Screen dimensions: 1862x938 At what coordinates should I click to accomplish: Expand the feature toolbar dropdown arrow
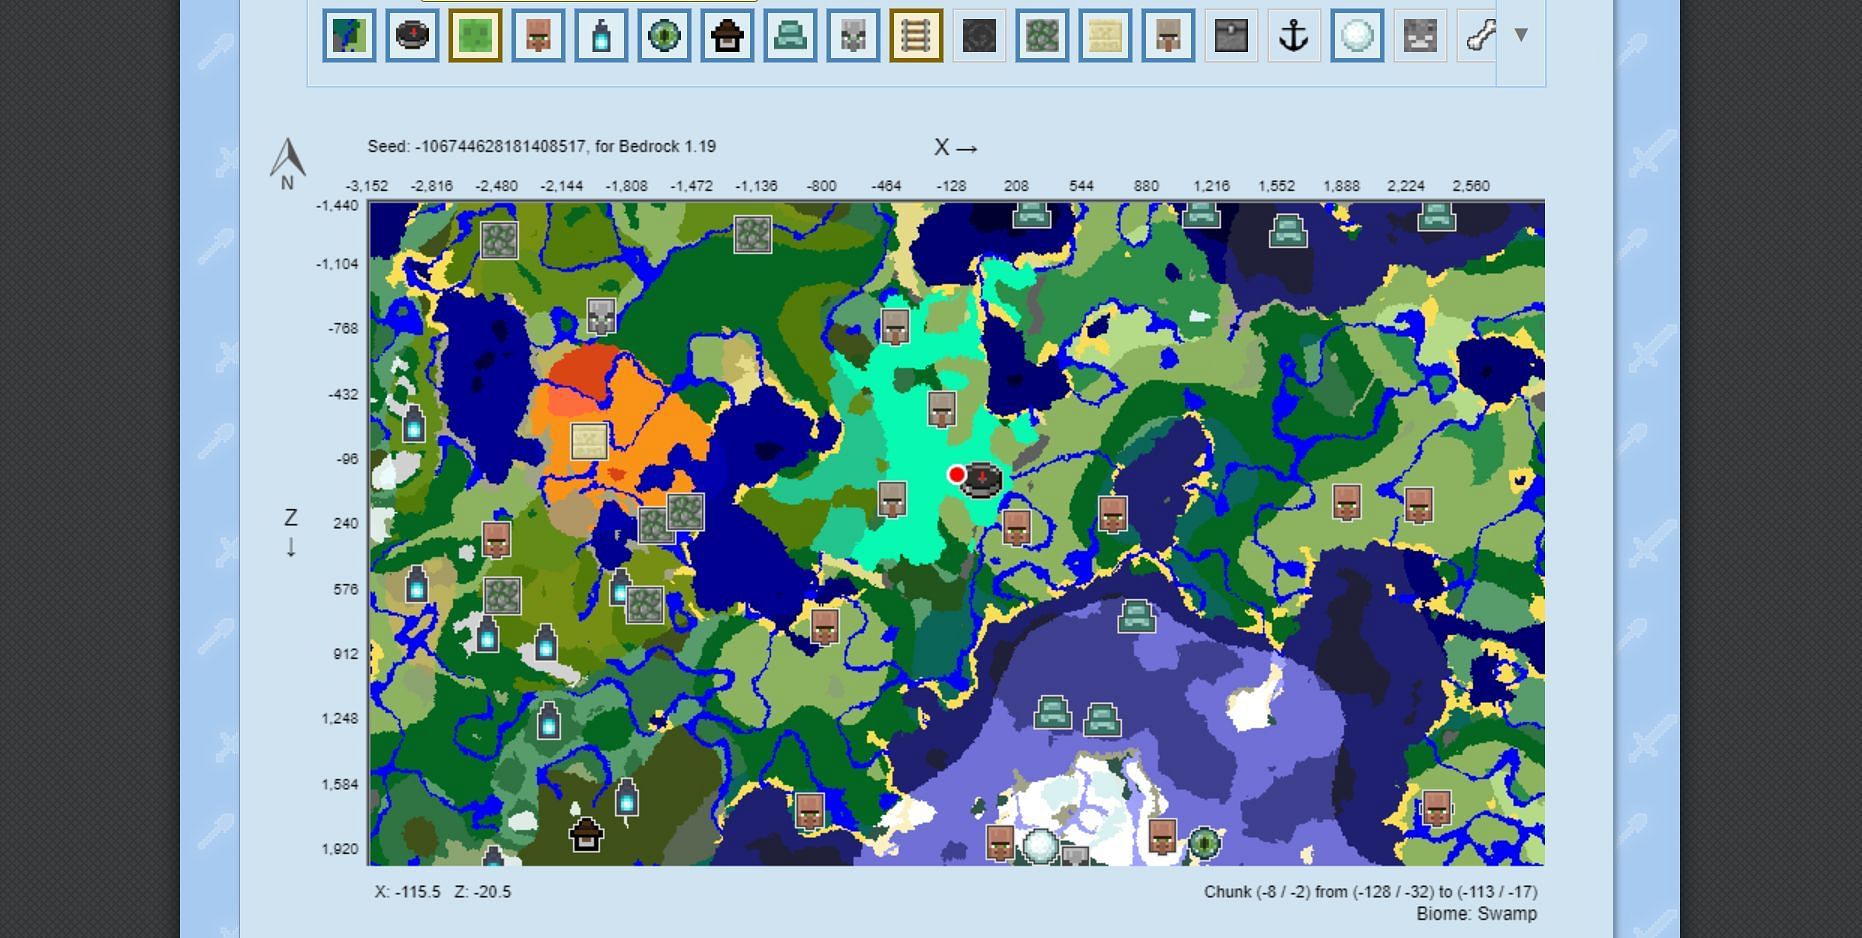pos(1521,35)
